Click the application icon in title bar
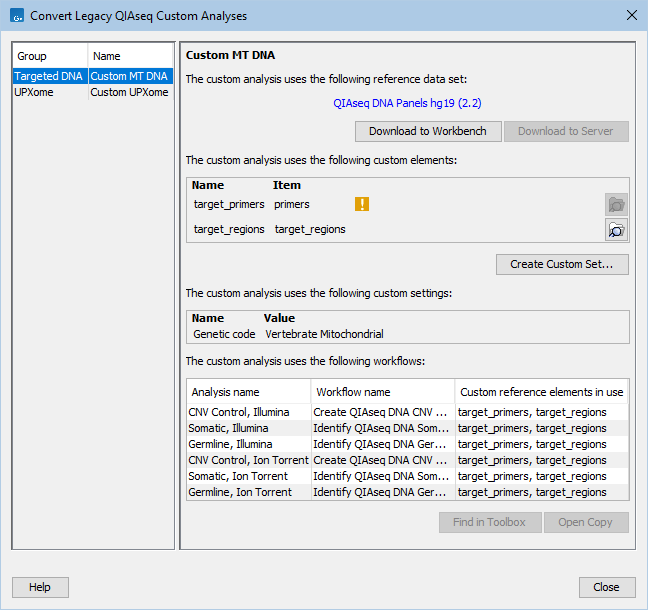648x610 pixels. [x=17, y=16]
